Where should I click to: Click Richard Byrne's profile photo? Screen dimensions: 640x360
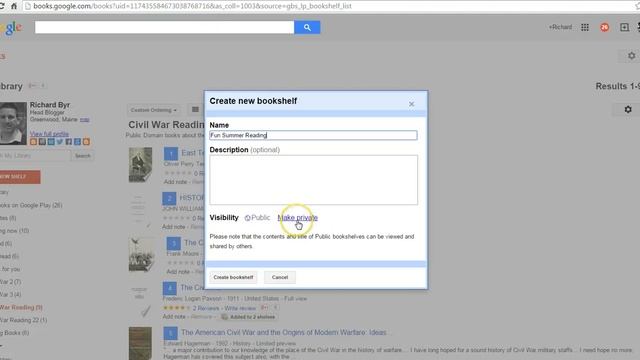point(13,123)
